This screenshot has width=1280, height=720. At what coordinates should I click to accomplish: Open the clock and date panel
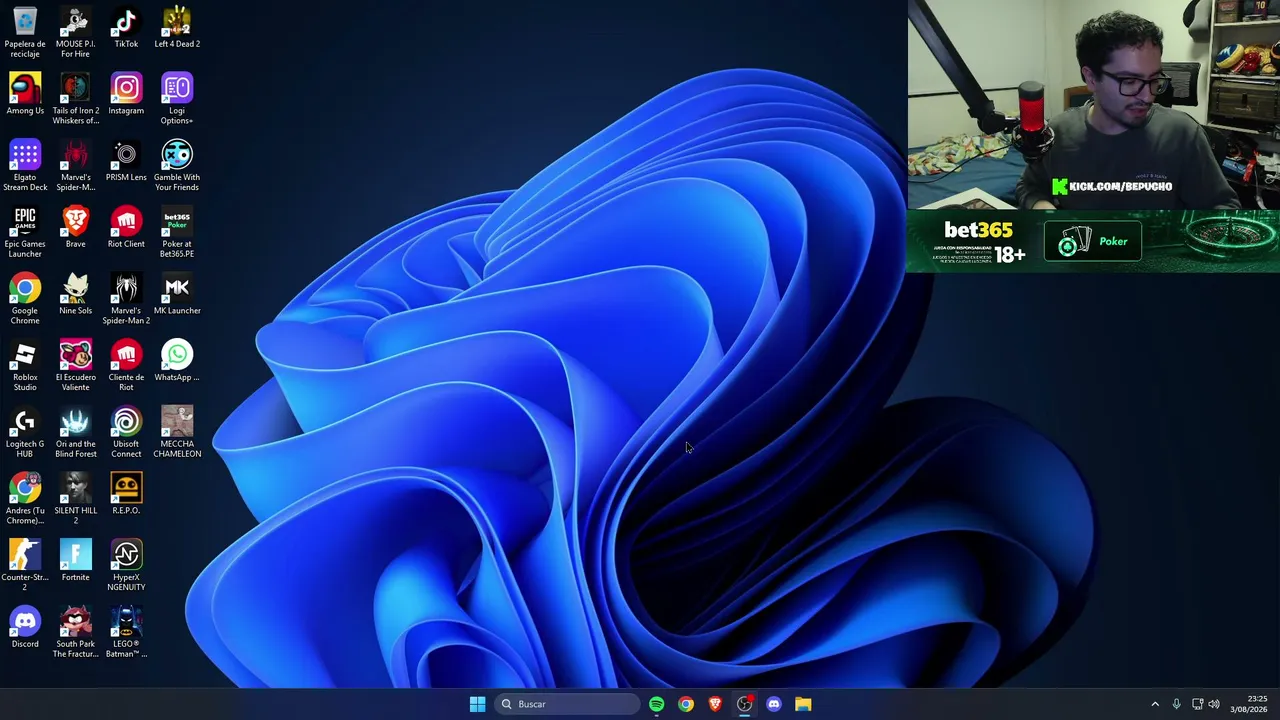click(x=1250, y=704)
